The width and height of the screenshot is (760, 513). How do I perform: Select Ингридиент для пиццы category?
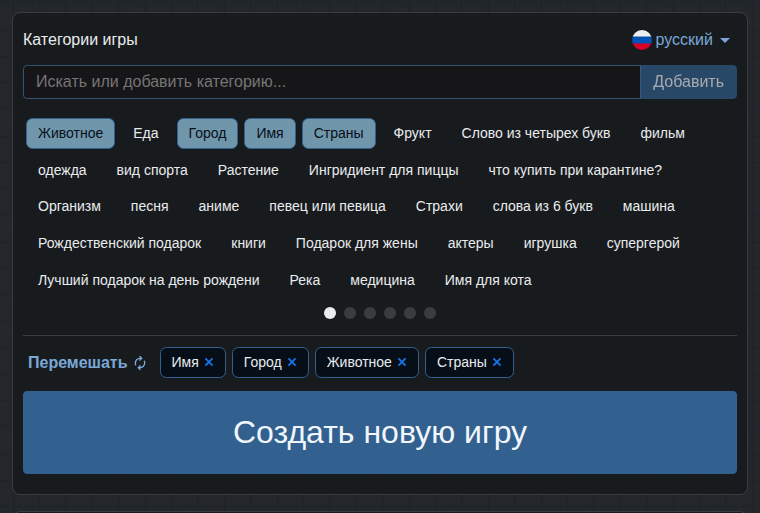383,170
